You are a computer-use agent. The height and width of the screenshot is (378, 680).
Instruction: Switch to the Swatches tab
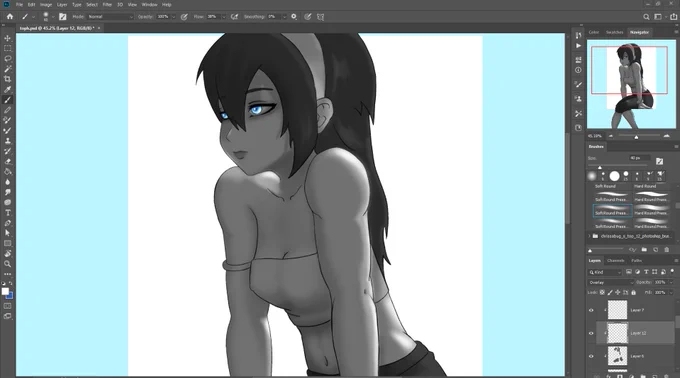[x=614, y=32]
